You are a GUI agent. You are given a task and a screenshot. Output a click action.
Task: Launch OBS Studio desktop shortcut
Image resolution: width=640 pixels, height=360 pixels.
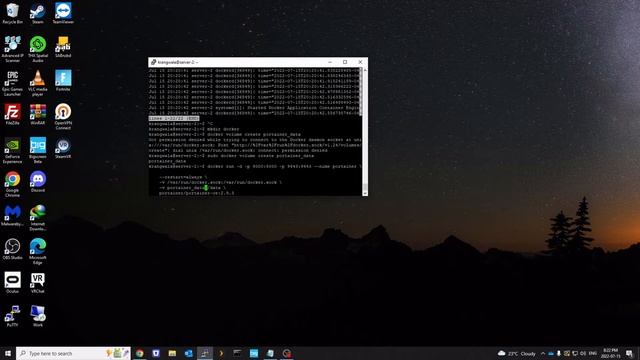point(12,249)
